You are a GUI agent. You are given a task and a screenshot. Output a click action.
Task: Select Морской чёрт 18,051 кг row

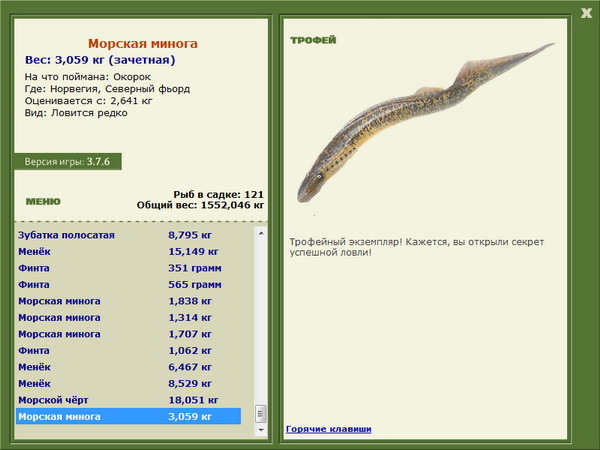point(129,399)
